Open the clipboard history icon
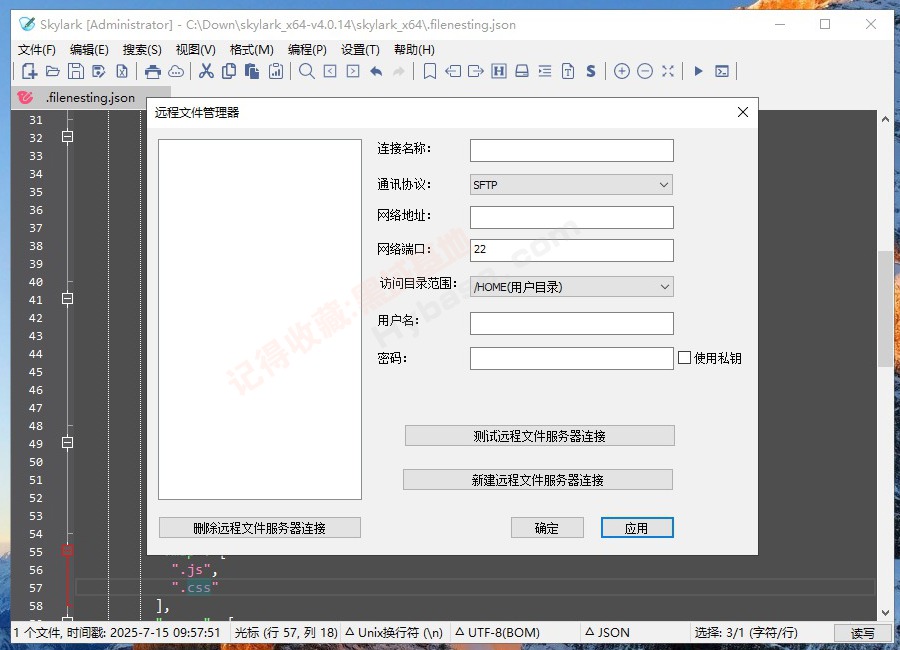The image size is (900, 650). [x=276, y=71]
